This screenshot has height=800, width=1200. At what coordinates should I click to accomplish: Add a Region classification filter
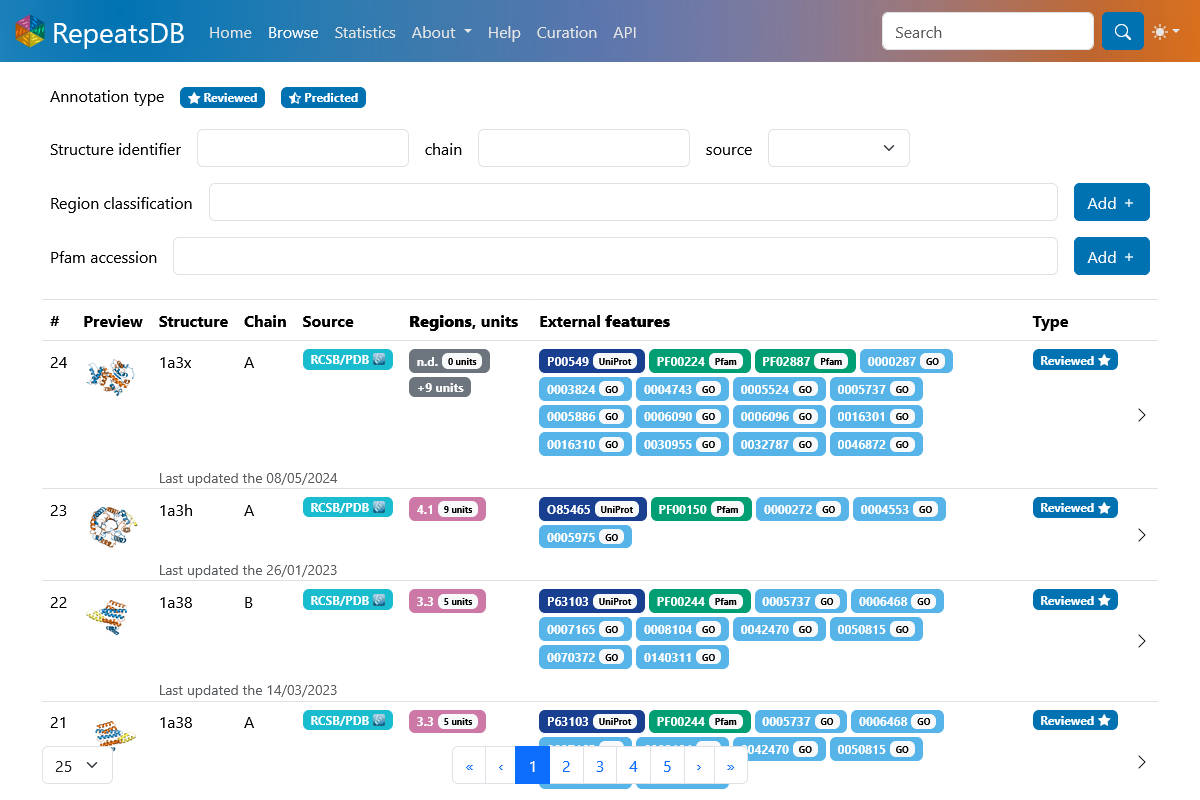tap(1111, 202)
